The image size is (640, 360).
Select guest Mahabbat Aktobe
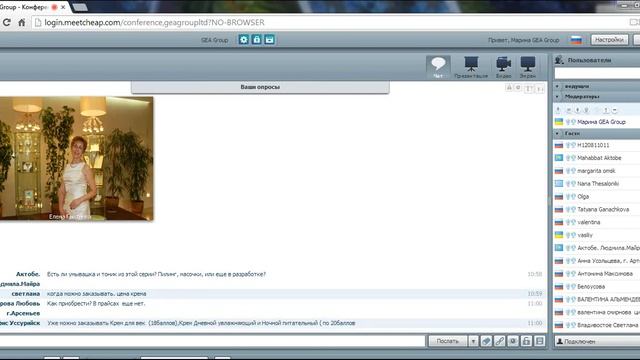599,158
